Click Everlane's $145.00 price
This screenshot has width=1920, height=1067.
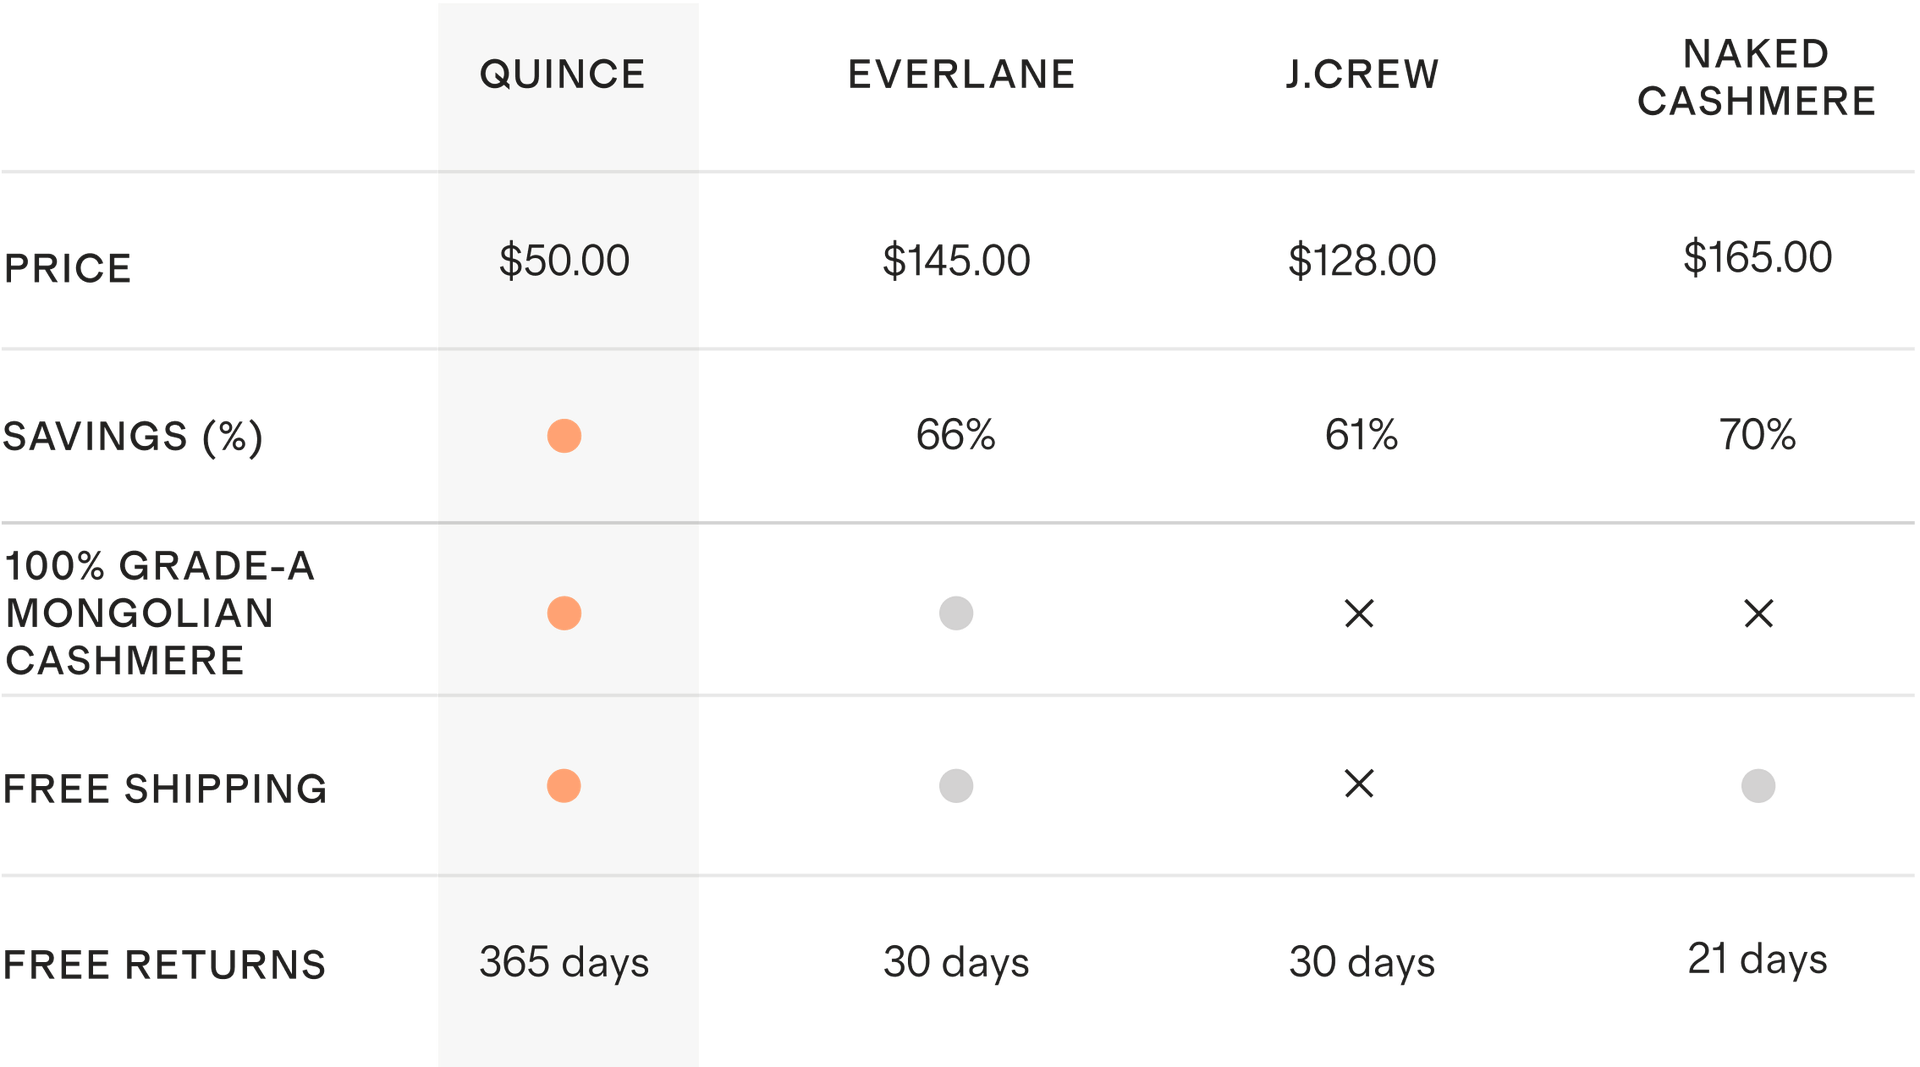(956, 261)
